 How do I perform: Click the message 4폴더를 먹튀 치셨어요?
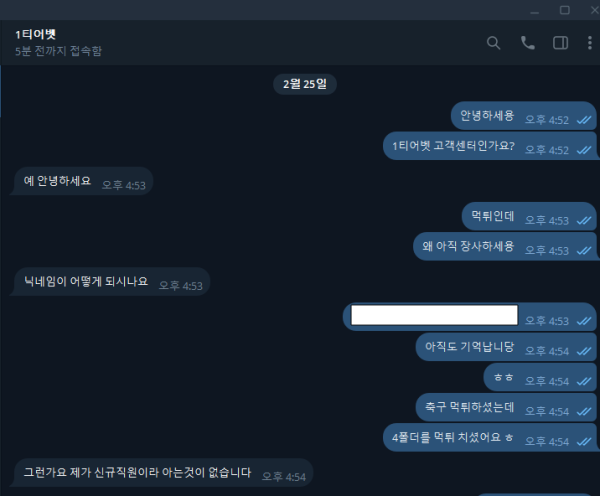(490, 437)
